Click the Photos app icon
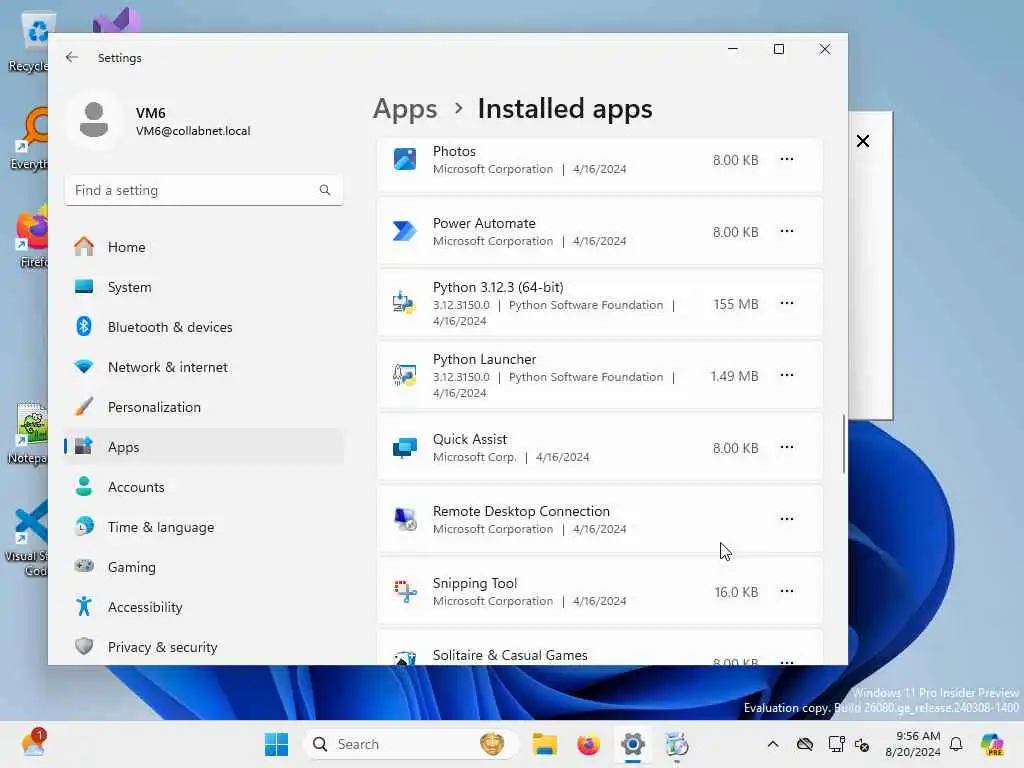This screenshot has width=1024, height=768. (405, 159)
